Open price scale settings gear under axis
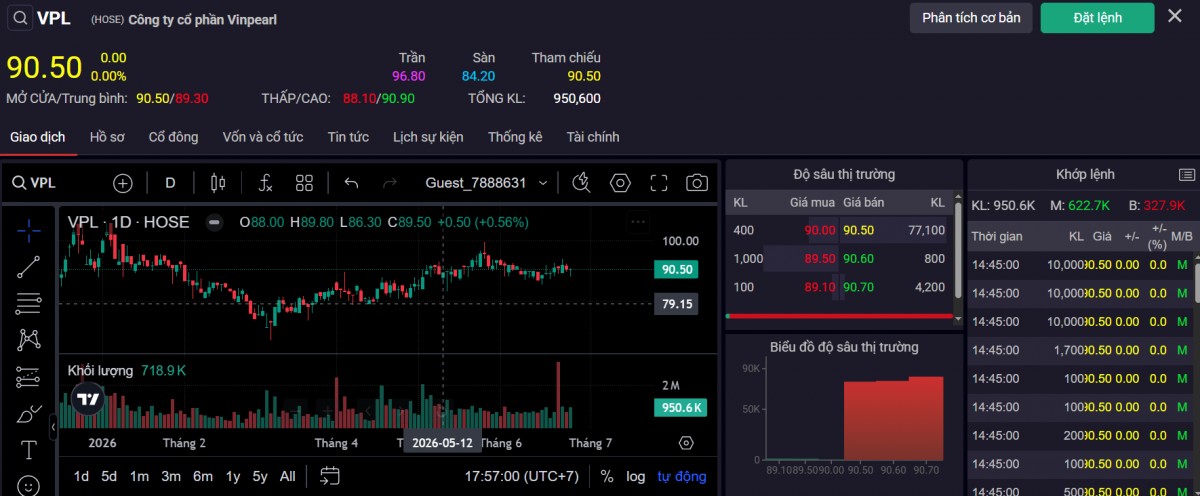Screen dimensions: 1200x496 686,443
